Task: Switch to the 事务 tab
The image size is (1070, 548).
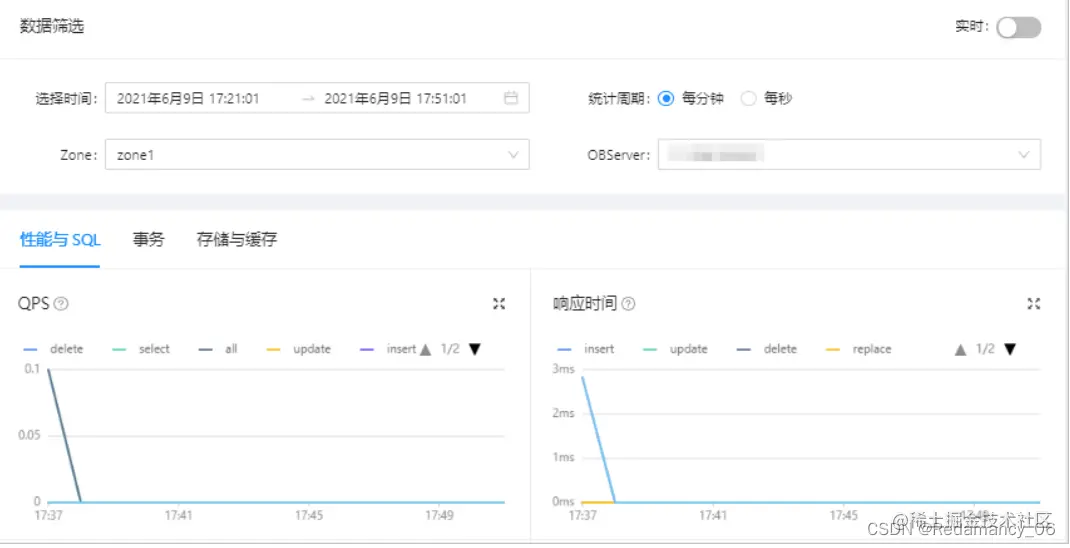Action: pyautogui.click(x=148, y=240)
